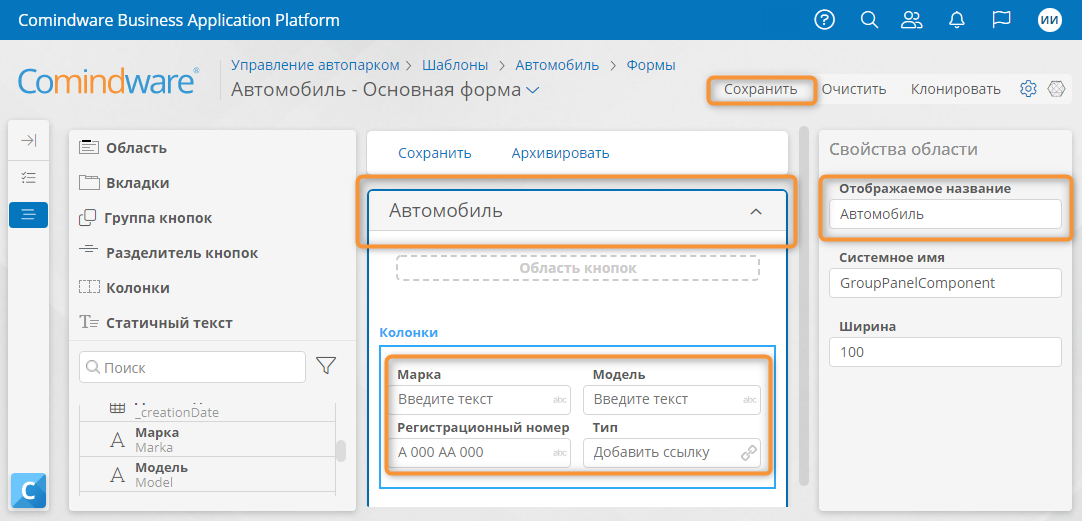The image size is (1082, 521).
Task: Click the attribute list scrollbar thumb
Action: pos(340,451)
